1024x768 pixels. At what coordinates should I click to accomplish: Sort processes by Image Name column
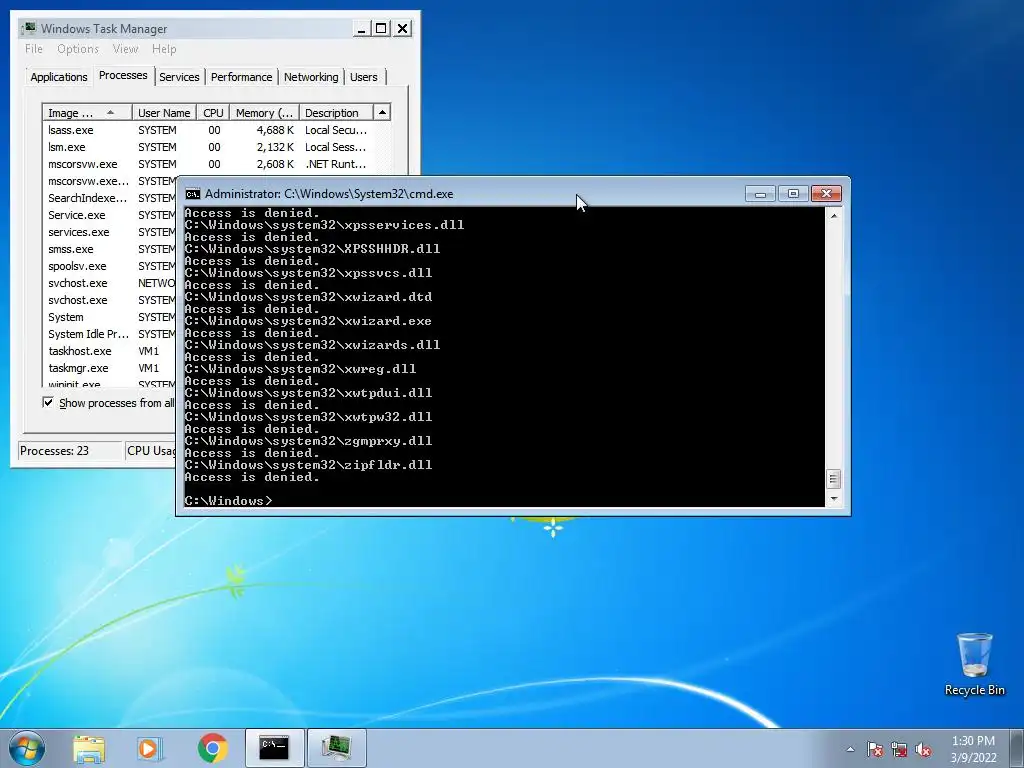tap(88, 113)
